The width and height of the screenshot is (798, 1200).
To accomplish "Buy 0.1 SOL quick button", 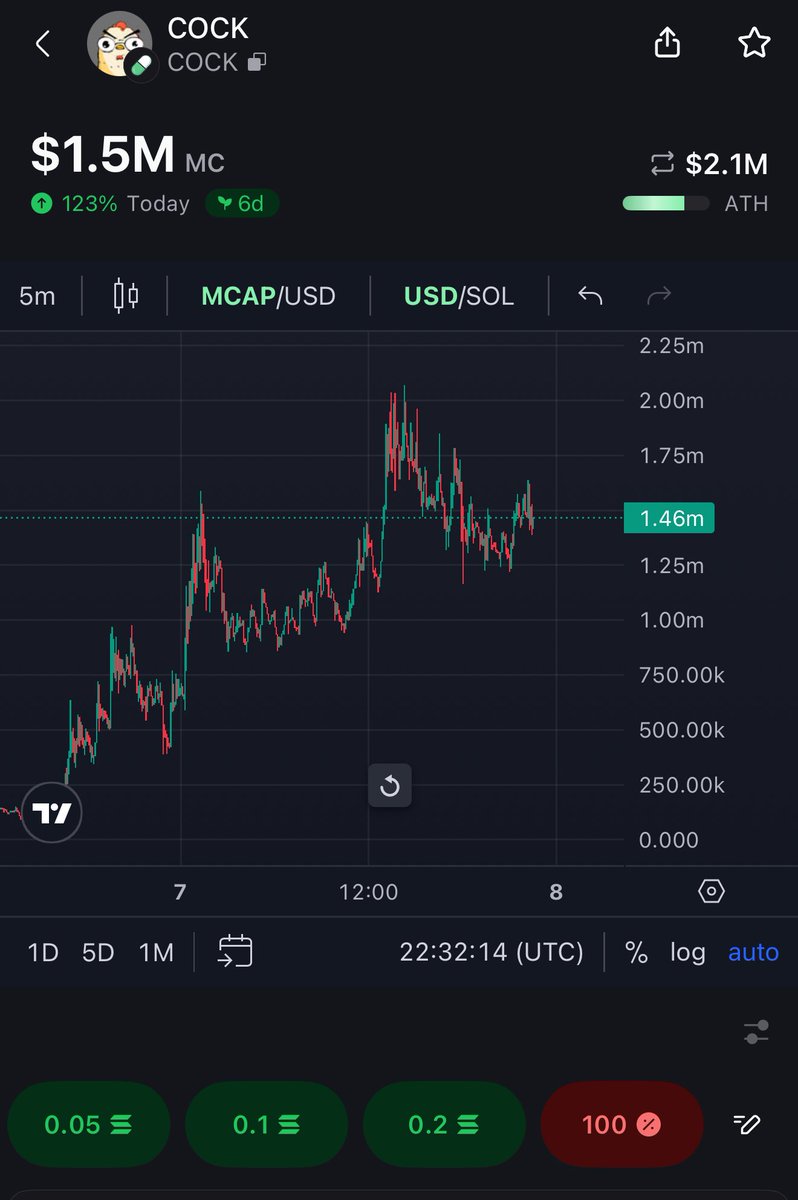I will coord(266,1124).
